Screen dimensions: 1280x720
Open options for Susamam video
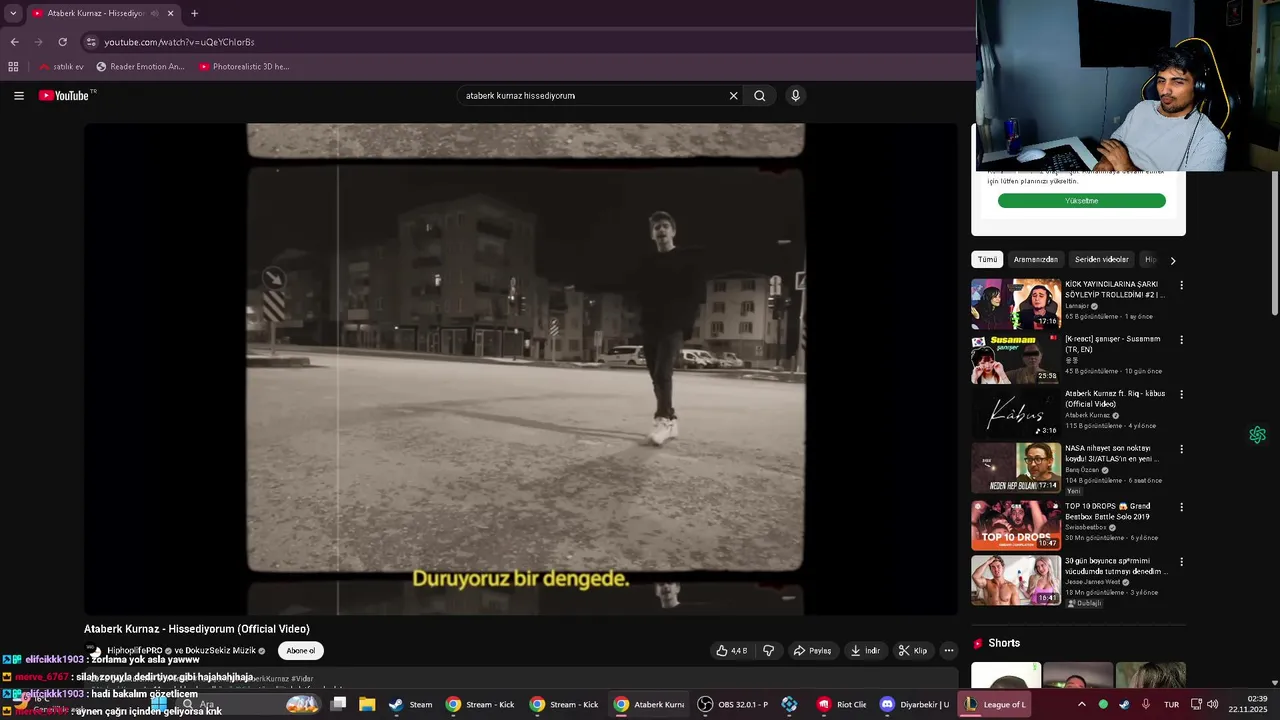[x=1181, y=340]
